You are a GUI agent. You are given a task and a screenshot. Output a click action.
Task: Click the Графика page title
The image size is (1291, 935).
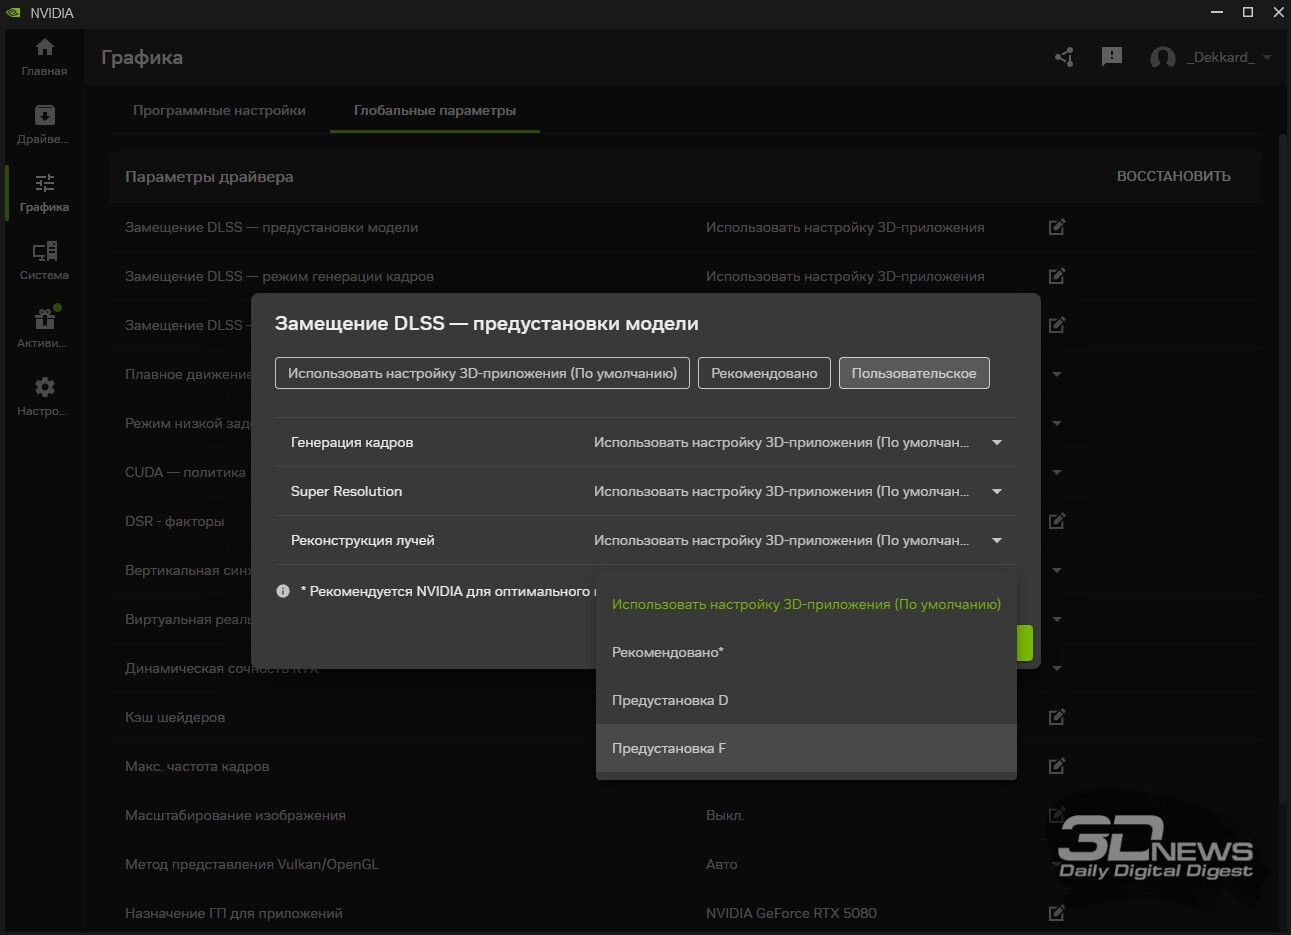point(142,58)
